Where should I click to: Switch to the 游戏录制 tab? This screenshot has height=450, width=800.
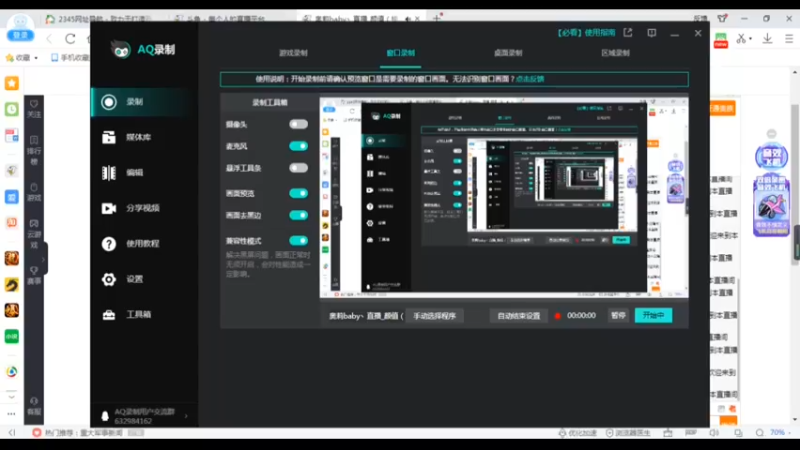pos(293,53)
